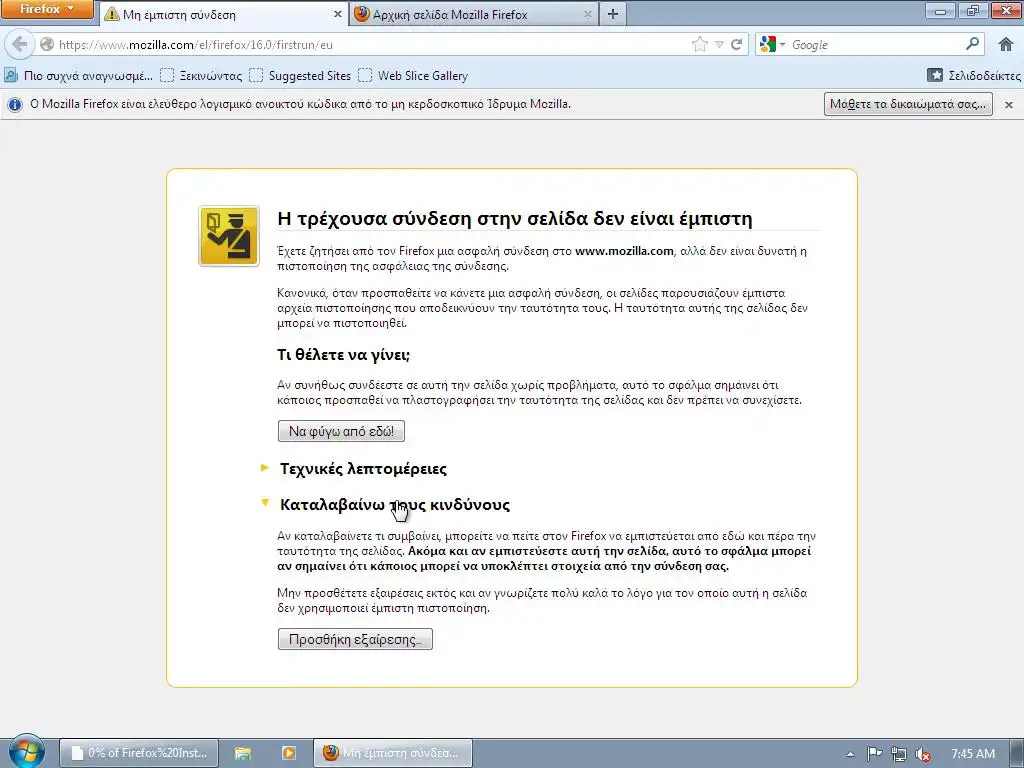This screenshot has height=768, width=1024.
Task: Open the URL history dropdown arrow
Action: click(719, 44)
